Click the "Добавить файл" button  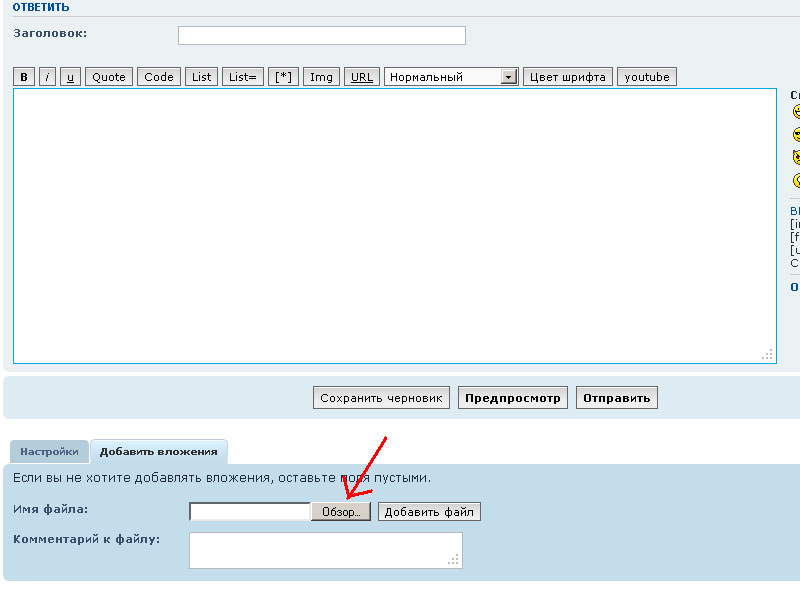point(429,512)
